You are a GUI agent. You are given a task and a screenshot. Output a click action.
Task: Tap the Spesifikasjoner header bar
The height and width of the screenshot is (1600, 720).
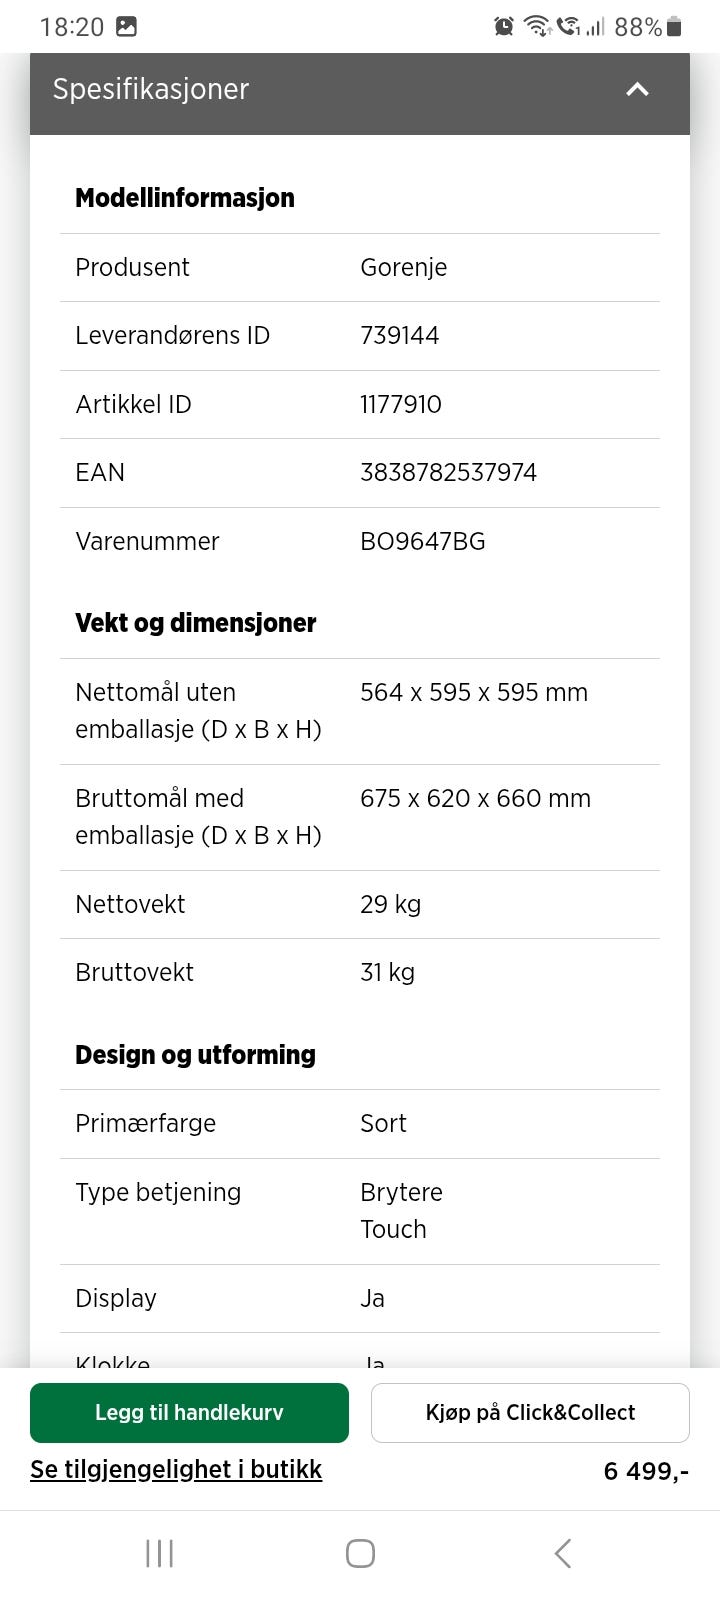click(x=300, y=92)
